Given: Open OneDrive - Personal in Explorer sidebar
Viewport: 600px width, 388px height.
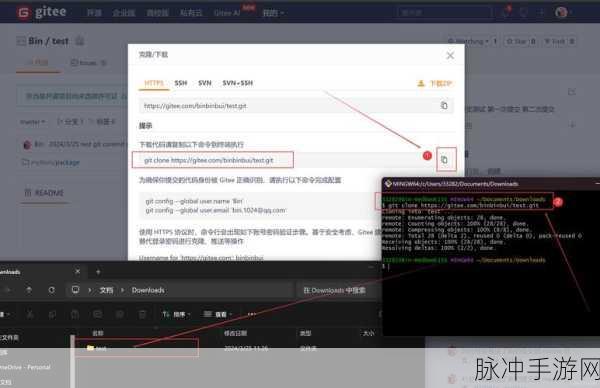Looking at the screenshot, I should 25,367.
